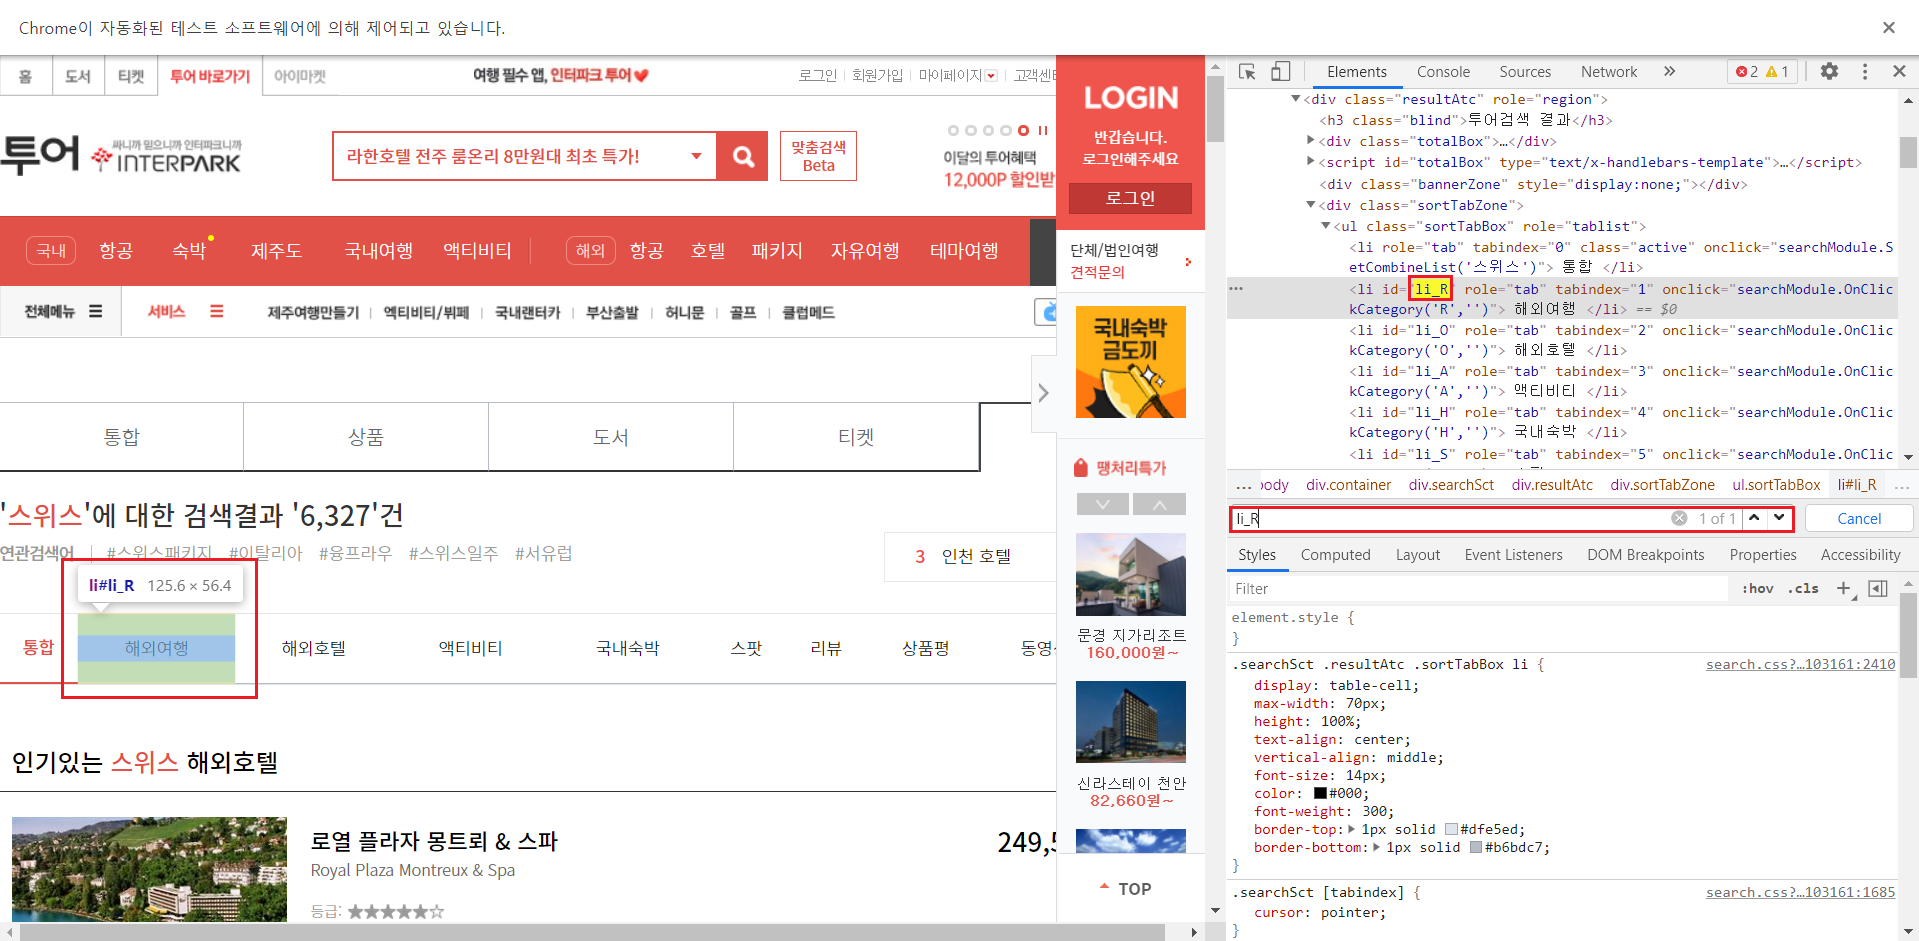Screen dimensions: 1919x941
Task: Toggle the device toolbar icon
Action: pos(1280,72)
